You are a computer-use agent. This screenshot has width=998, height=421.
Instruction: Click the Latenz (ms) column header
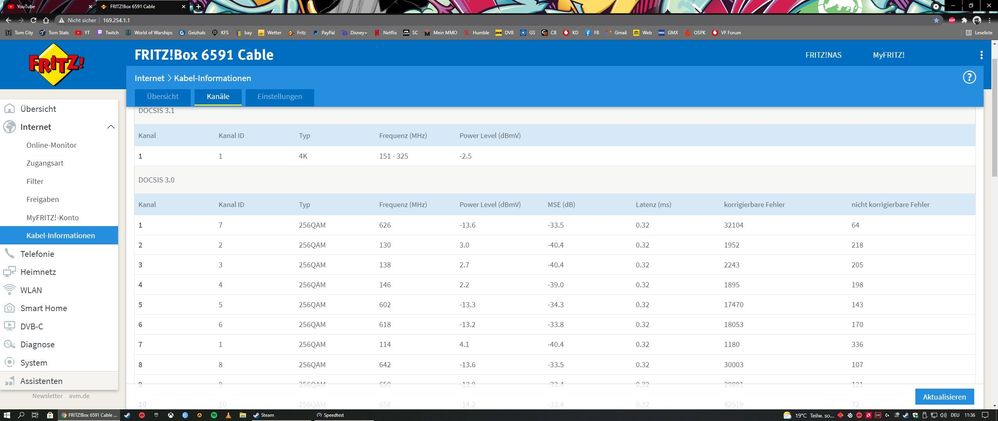pos(653,205)
